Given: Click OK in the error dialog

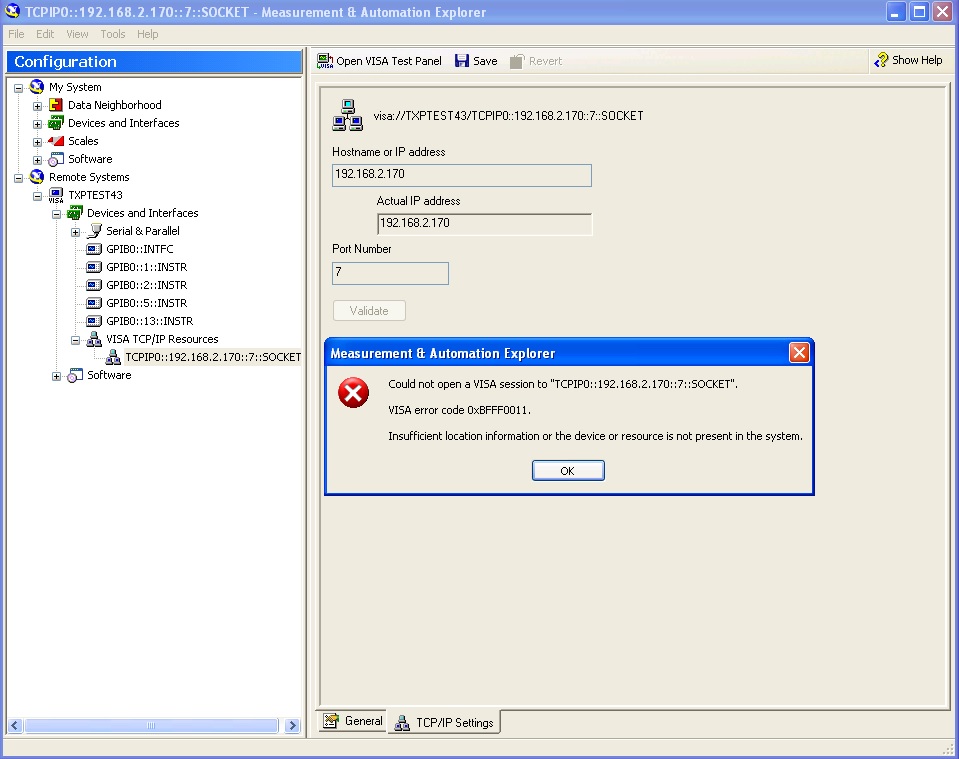Looking at the screenshot, I should [568, 471].
